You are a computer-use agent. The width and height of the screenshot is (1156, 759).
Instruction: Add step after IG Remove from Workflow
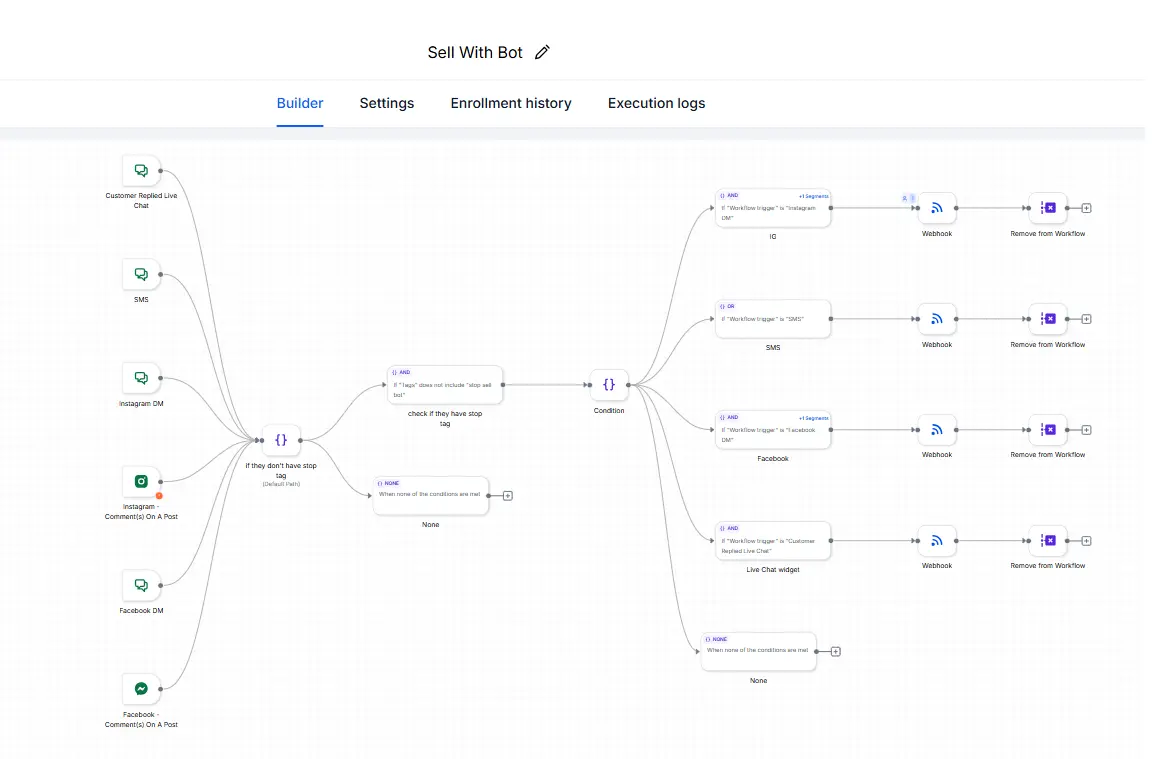[x=1087, y=209]
